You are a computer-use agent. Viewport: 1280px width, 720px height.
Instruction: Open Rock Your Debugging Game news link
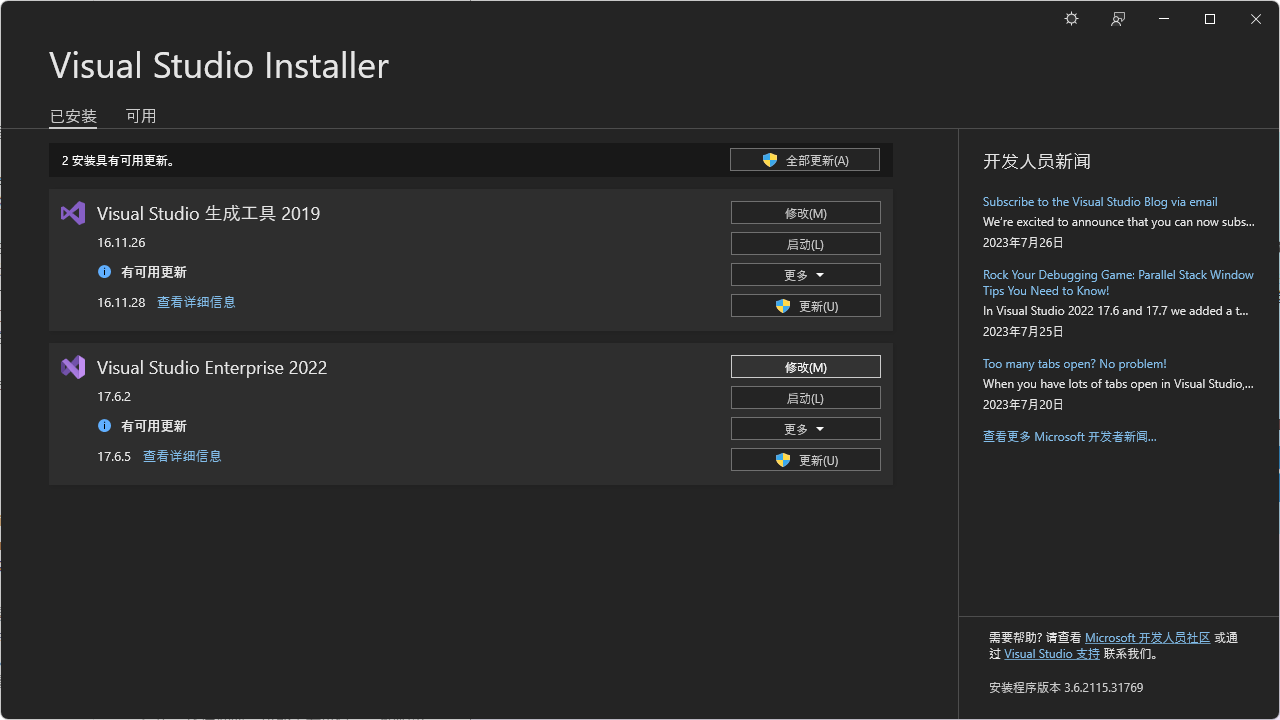(x=1118, y=282)
